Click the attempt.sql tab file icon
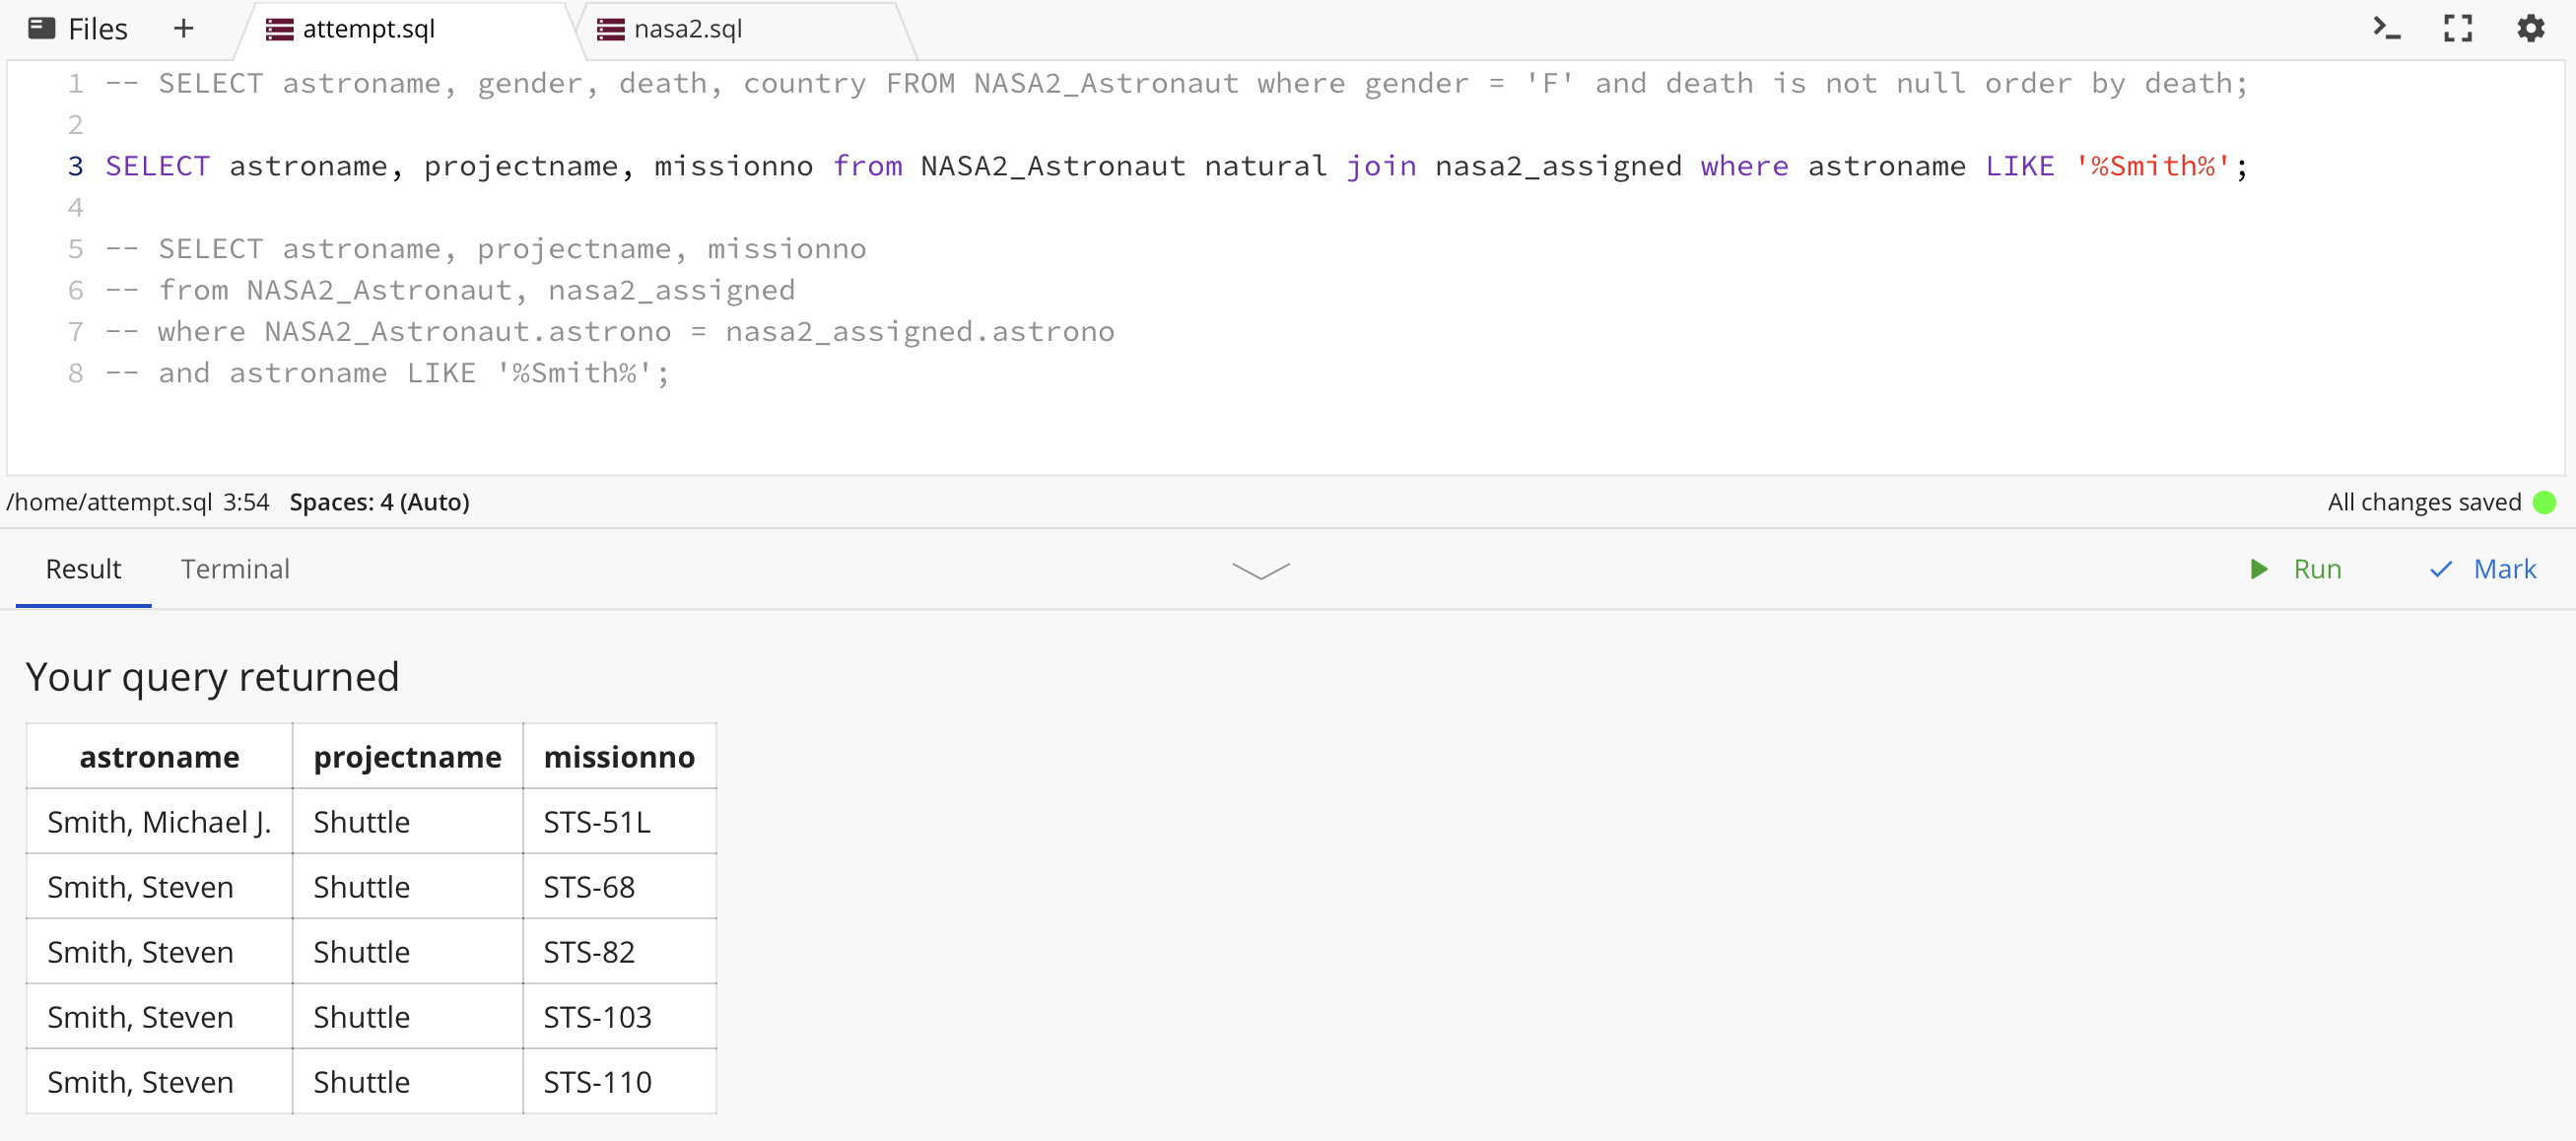Viewport: 2576px width, 1141px height. coord(279,29)
